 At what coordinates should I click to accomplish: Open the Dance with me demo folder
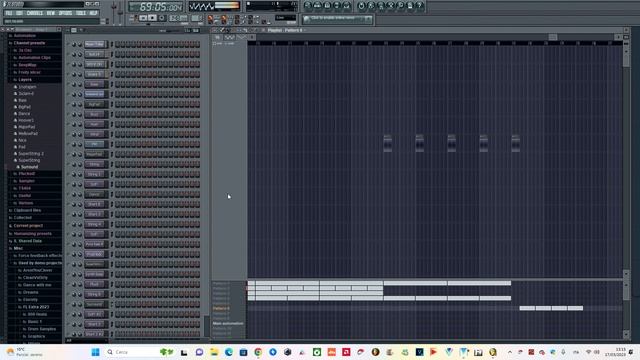click(37, 285)
